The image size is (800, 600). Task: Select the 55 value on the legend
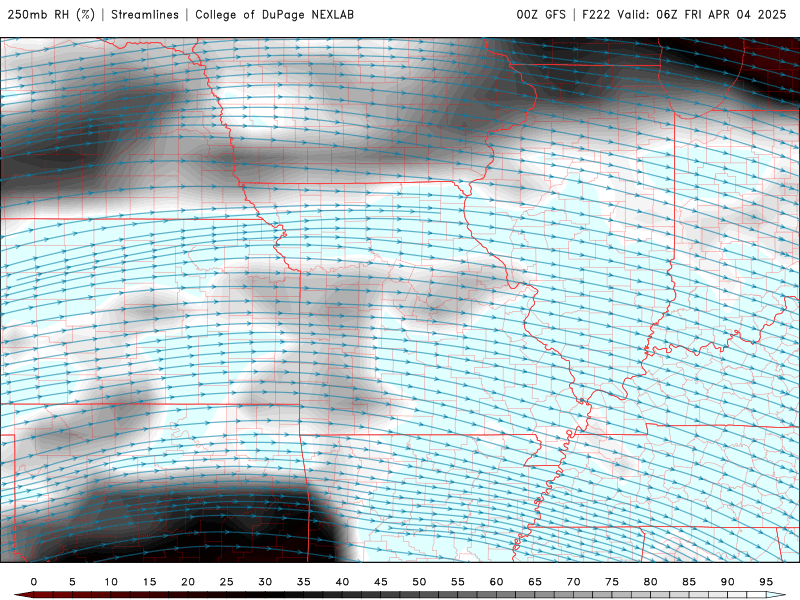pos(458,582)
